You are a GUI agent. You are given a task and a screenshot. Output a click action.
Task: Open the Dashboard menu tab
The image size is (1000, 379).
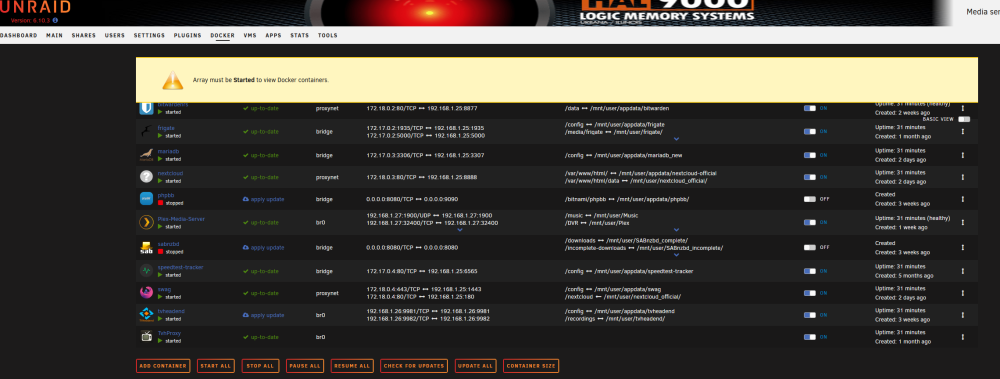[18, 35]
